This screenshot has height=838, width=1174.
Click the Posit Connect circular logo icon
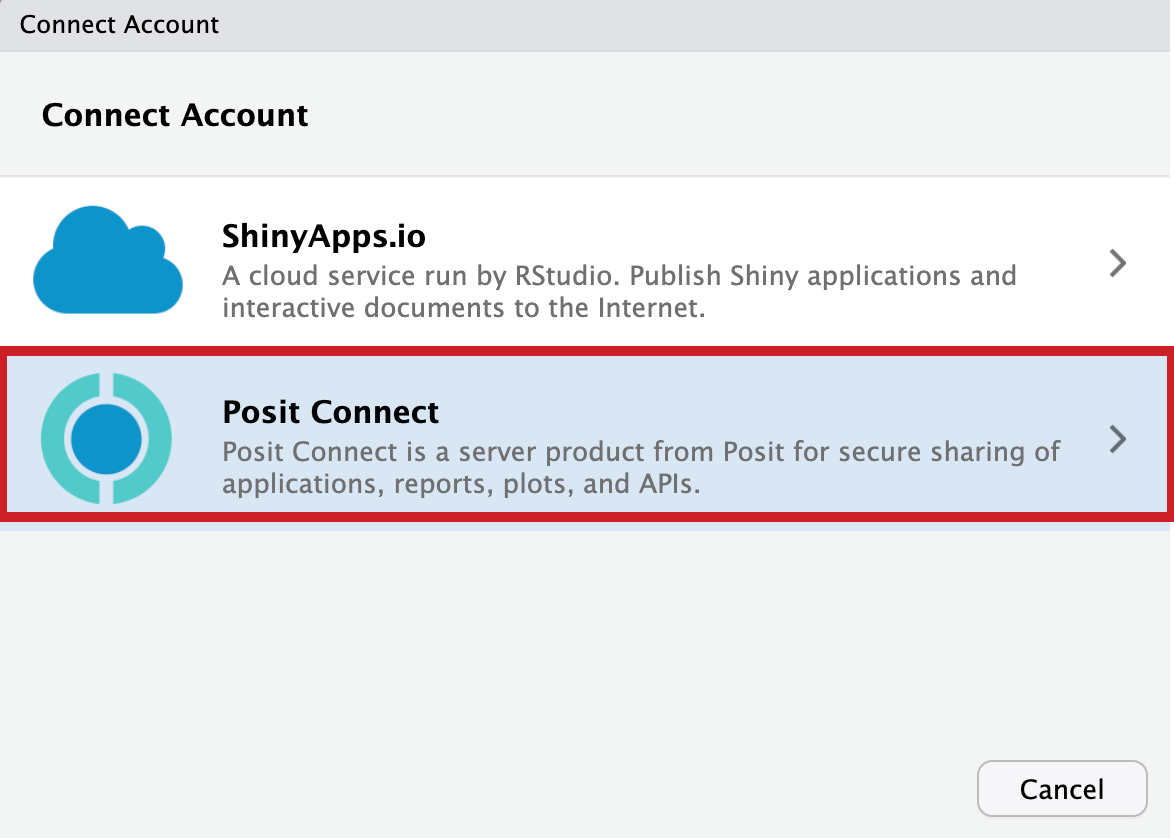(x=106, y=438)
